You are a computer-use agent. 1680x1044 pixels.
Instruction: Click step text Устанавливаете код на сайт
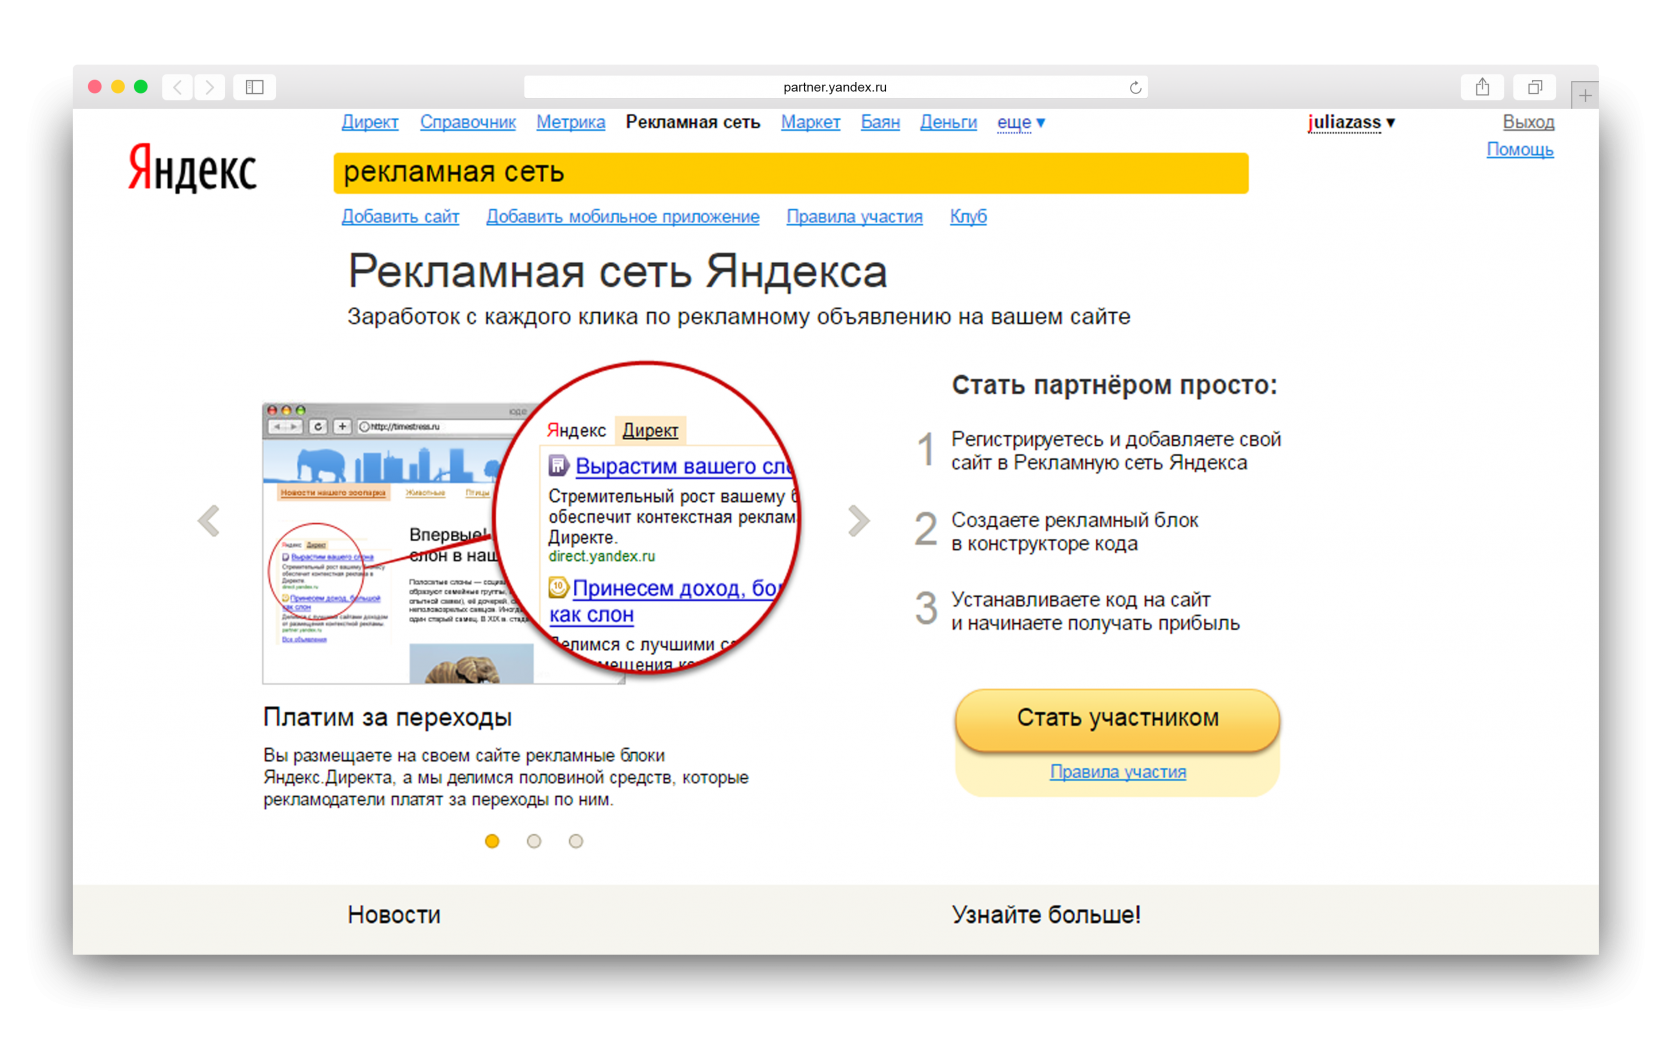click(x=1095, y=612)
